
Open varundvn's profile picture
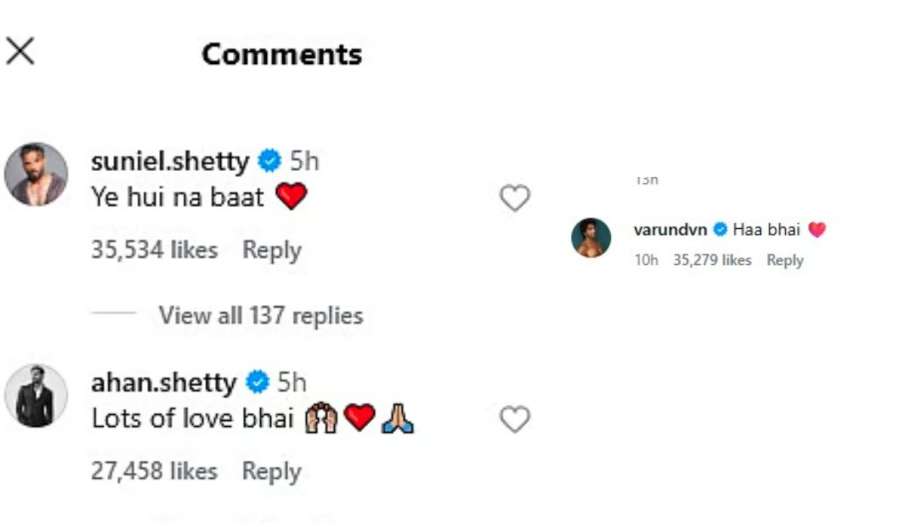point(591,238)
